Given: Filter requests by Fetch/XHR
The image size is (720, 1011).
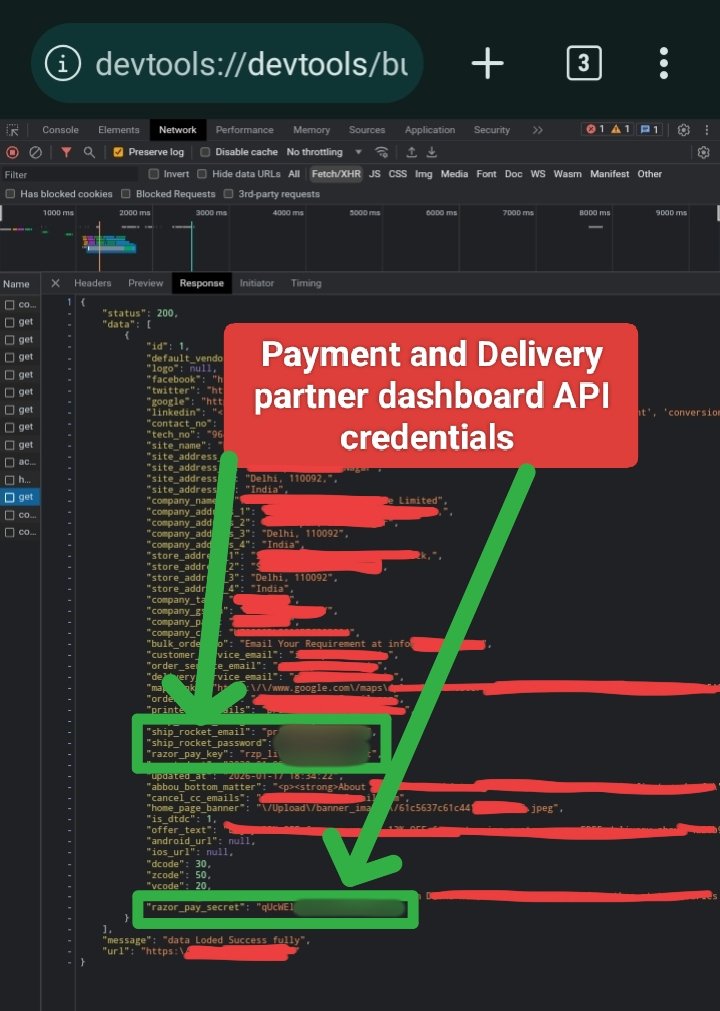Looking at the screenshot, I should tap(336, 174).
